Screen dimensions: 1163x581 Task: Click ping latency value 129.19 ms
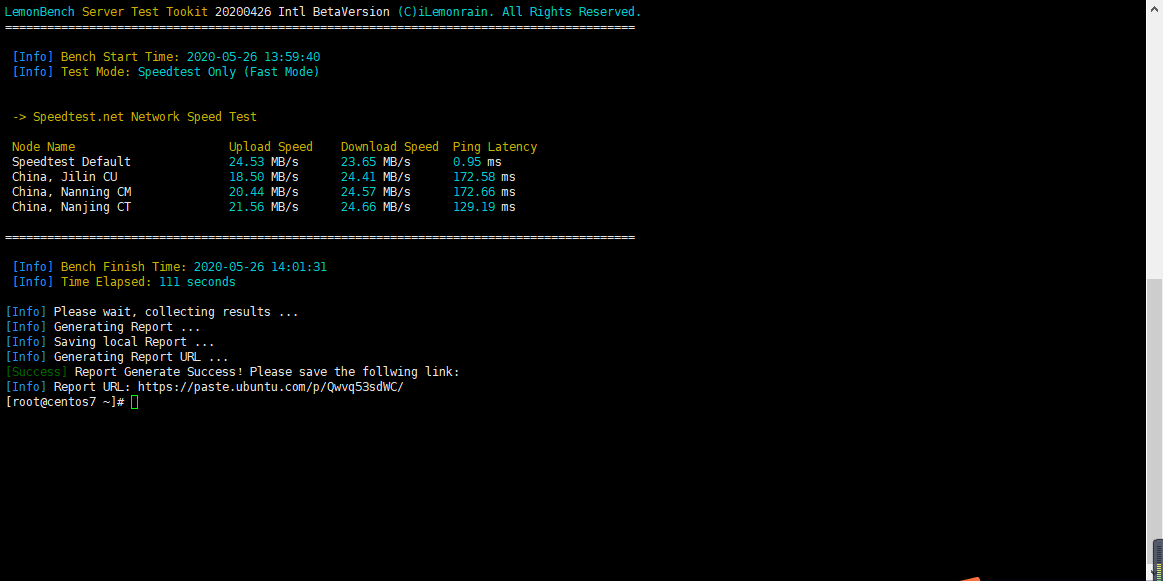(484, 206)
